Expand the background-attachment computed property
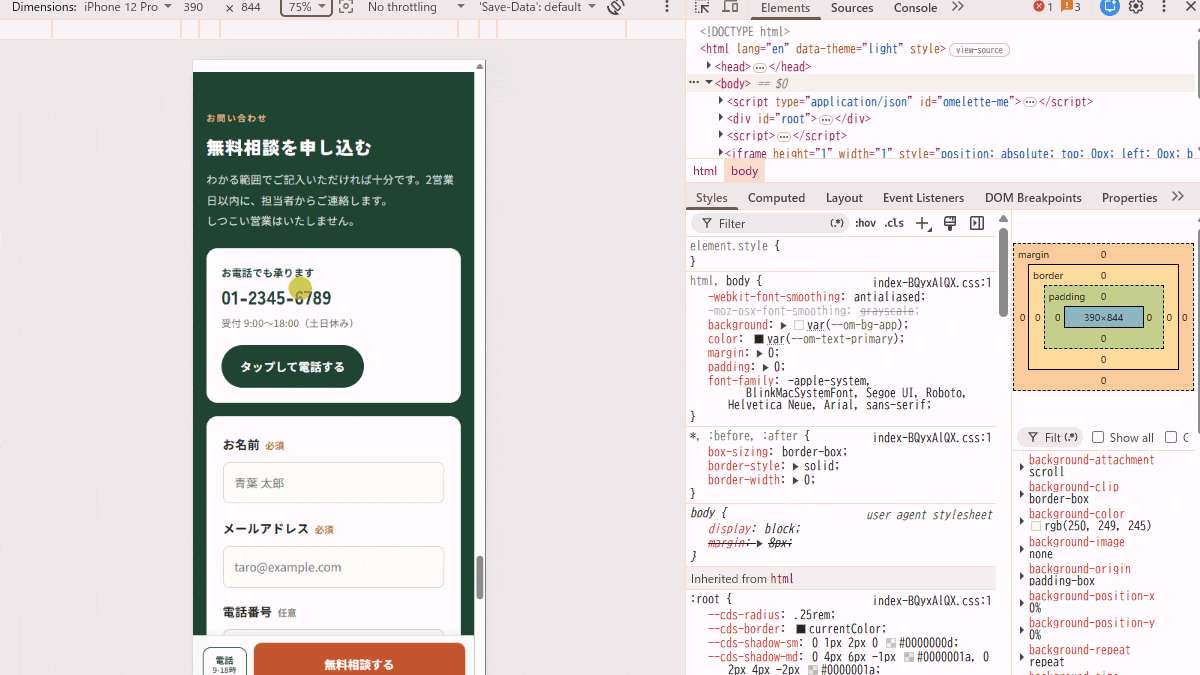The width and height of the screenshot is (1200, 675). tap(1022, 467)
